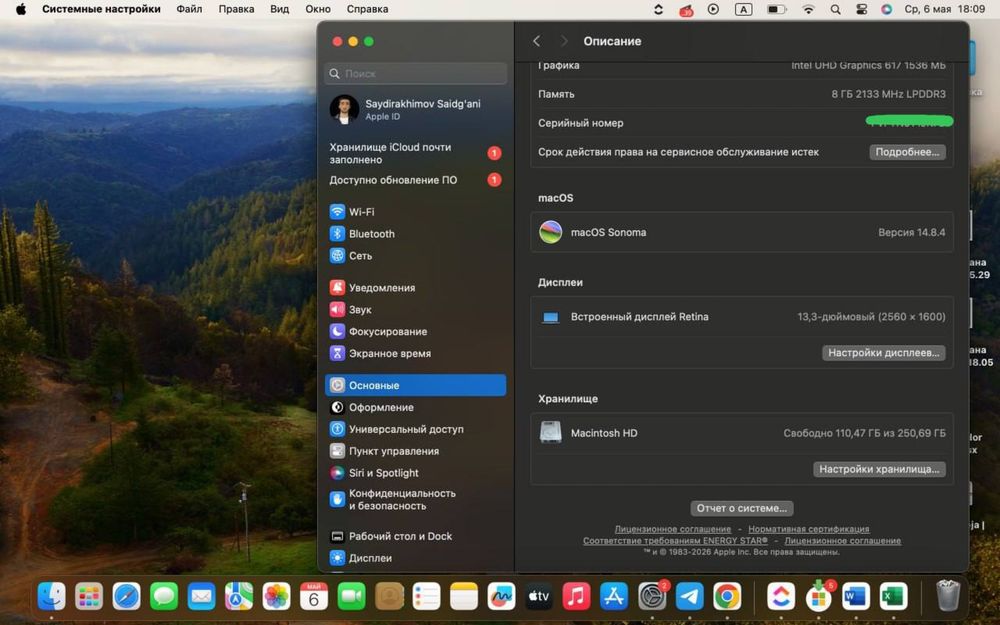The width and height of the screenshot is (1000, 625).
Task: Go back with the left chevron
Action: (536, 41)
